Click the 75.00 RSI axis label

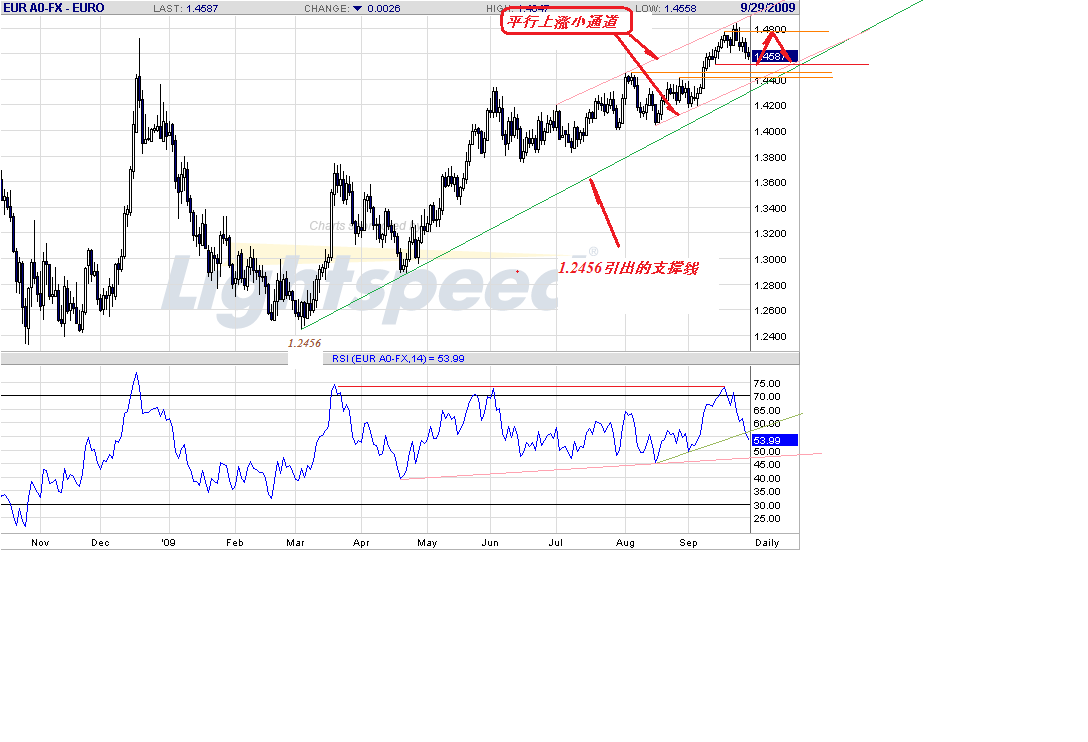tap(767, 383)
